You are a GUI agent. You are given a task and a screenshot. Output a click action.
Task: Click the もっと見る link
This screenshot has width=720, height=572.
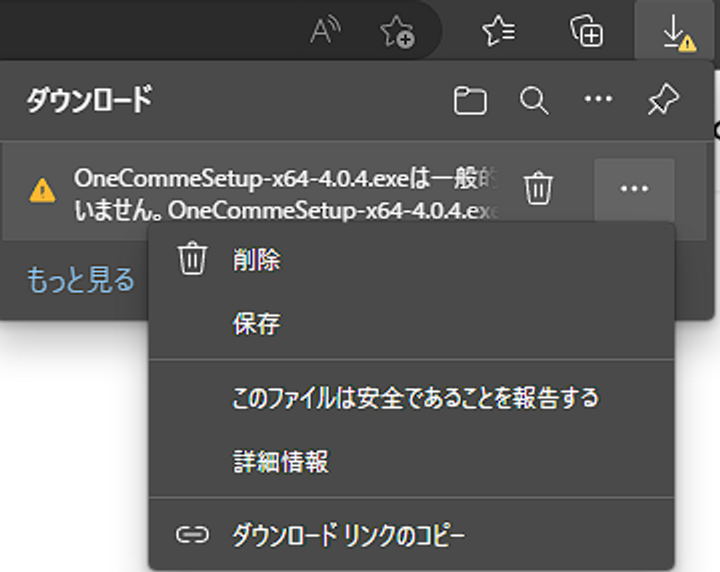80,280
